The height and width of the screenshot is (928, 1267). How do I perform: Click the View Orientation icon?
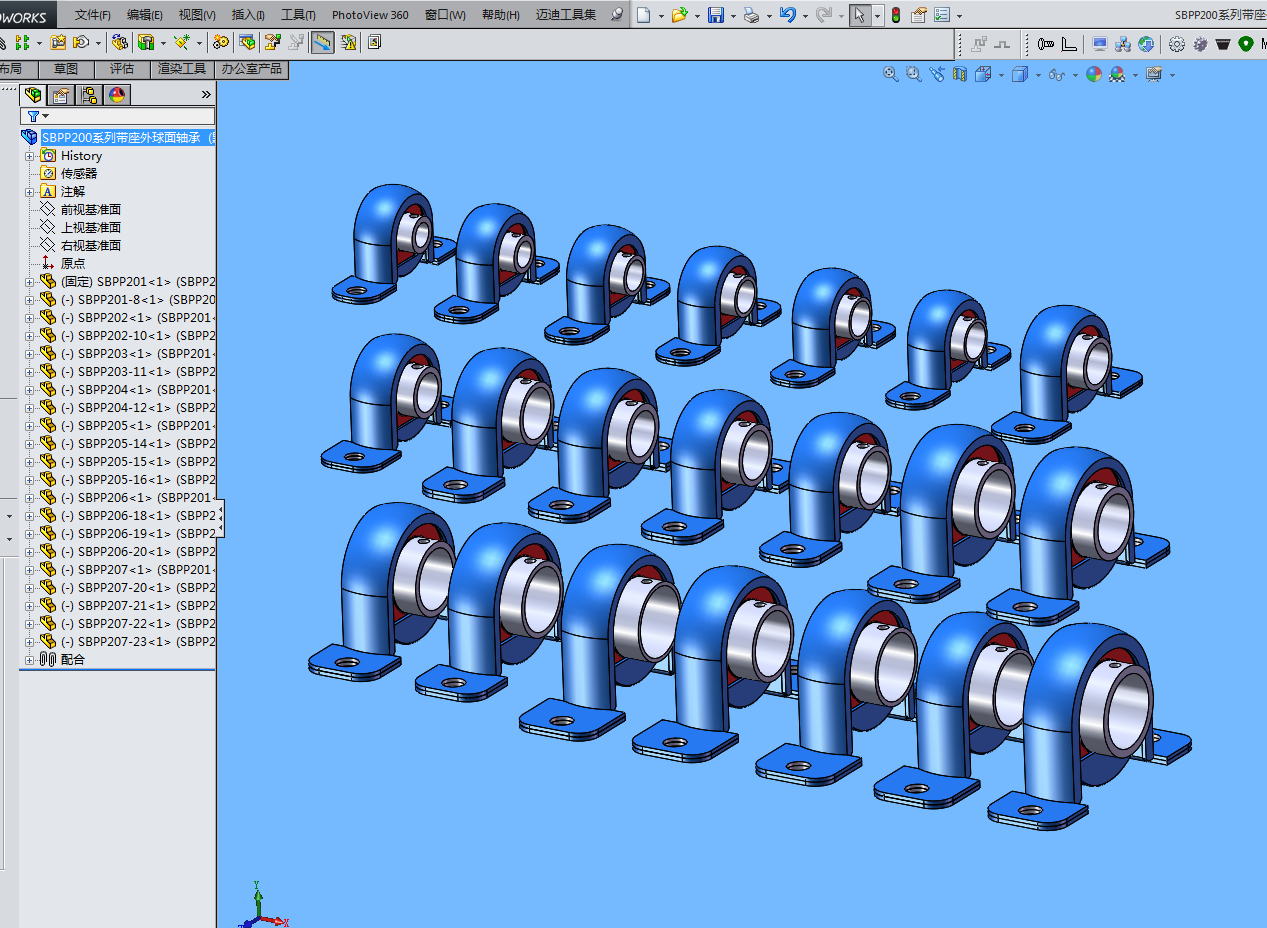[983, 74]
